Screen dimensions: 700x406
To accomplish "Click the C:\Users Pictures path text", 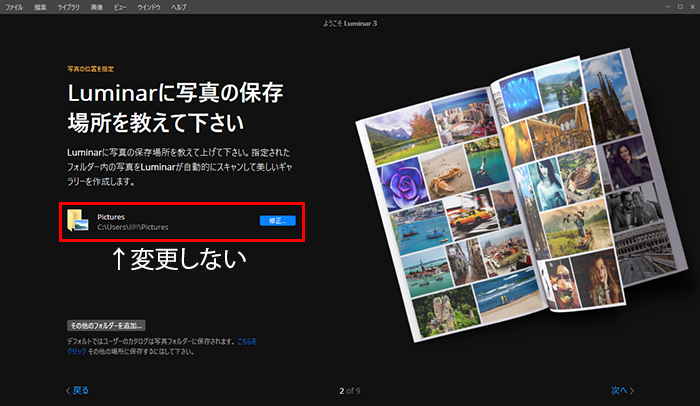I will coord(133,227).
